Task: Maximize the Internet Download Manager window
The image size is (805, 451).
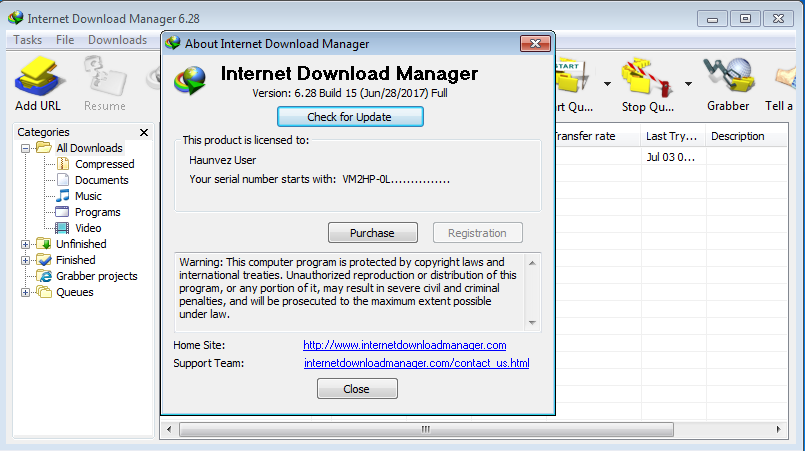Action: coord(745,19)
